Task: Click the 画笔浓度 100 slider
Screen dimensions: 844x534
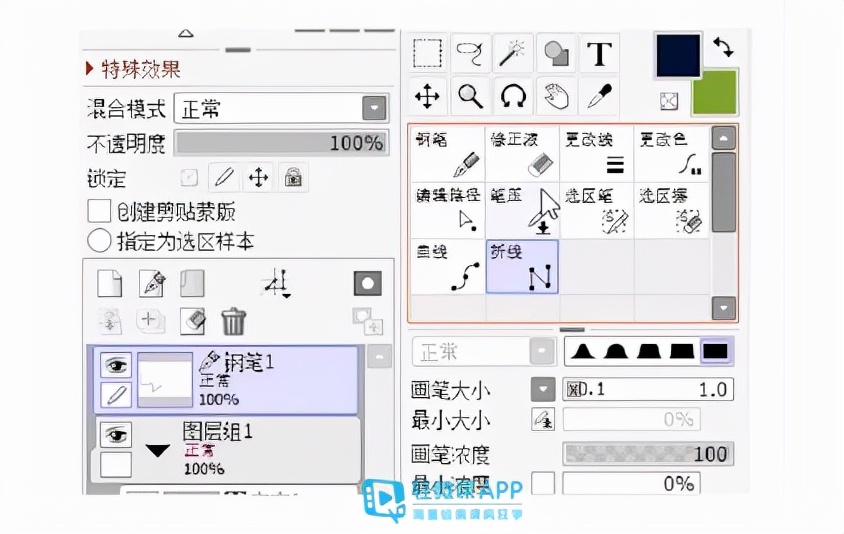Action: pyautogui.click(x=648, y=454)
